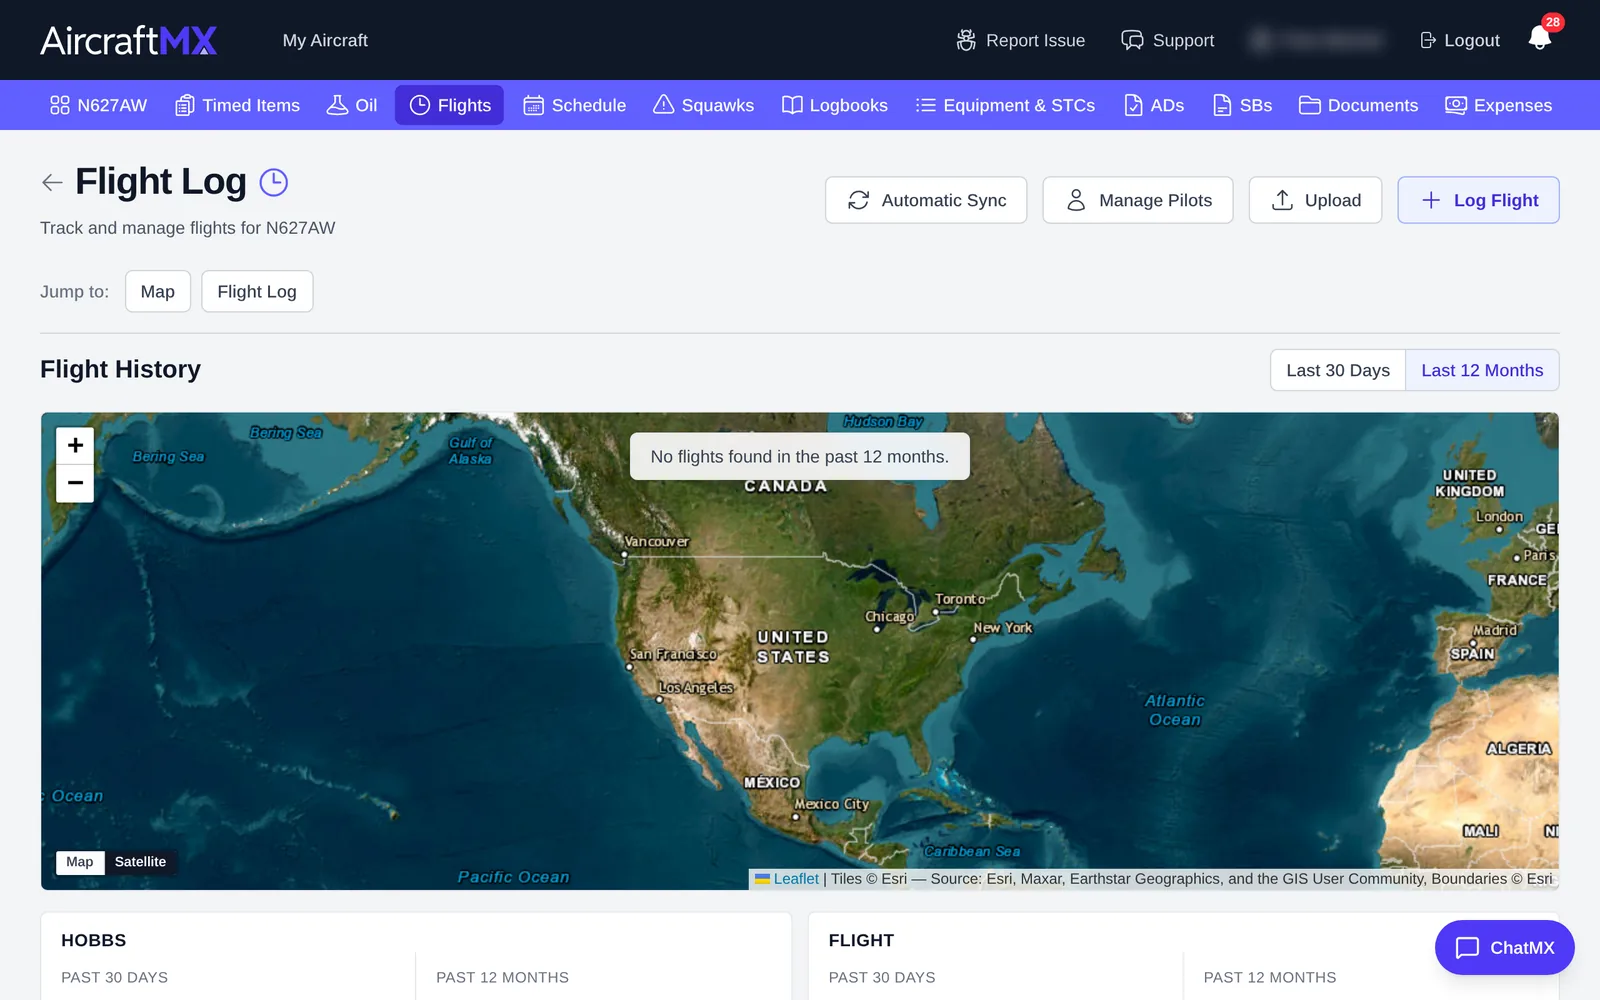Click the Schedule calendar icon
1600x1000 pixels.
(x=534, y=105)
